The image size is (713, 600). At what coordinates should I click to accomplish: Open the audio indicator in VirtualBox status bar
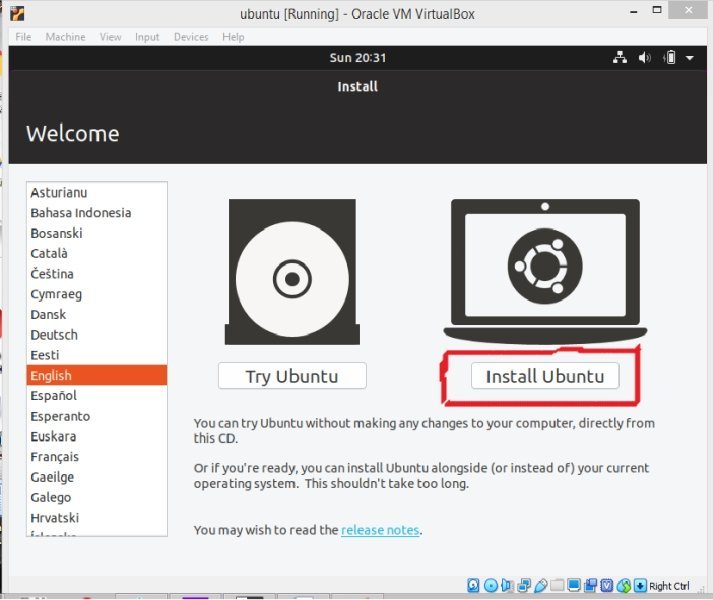(507, 585)
